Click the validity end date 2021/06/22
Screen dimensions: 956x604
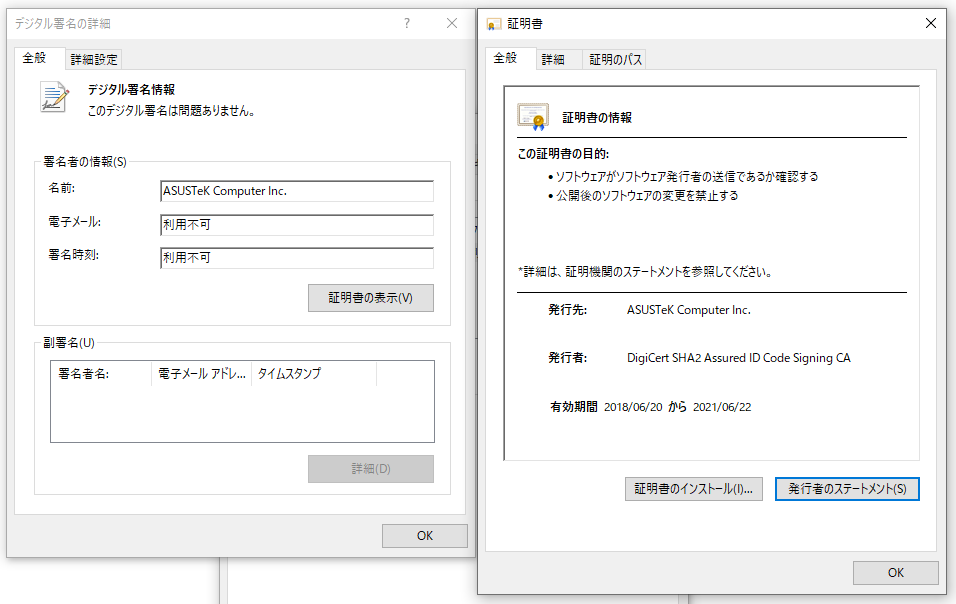coord(722,407)
